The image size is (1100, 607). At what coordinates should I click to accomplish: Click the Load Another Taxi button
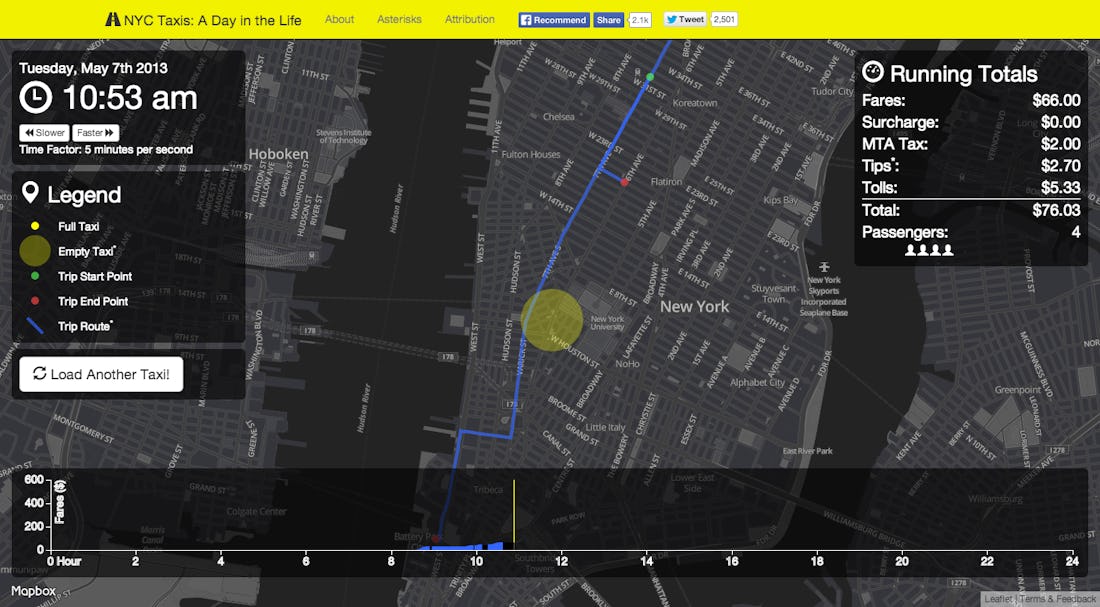102,374
